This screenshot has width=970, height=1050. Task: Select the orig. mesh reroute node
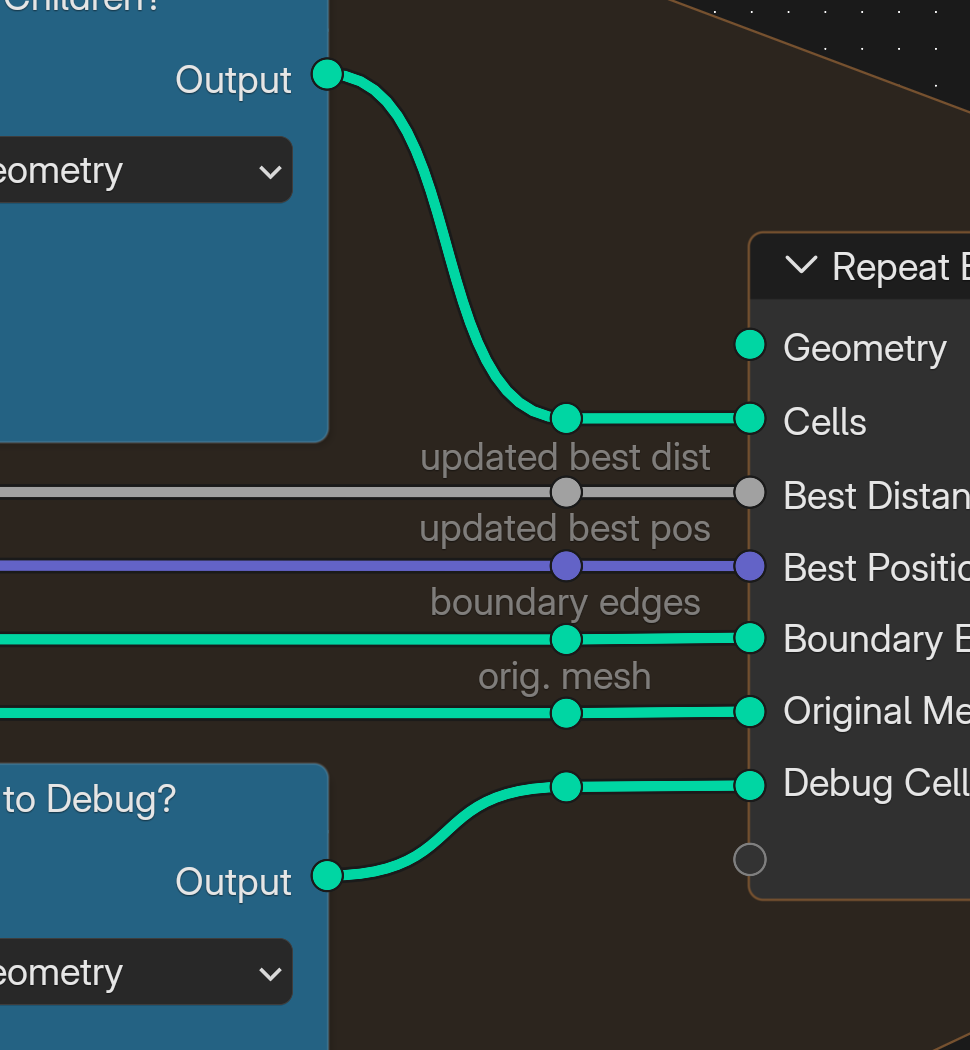click(x=566, y=712)
